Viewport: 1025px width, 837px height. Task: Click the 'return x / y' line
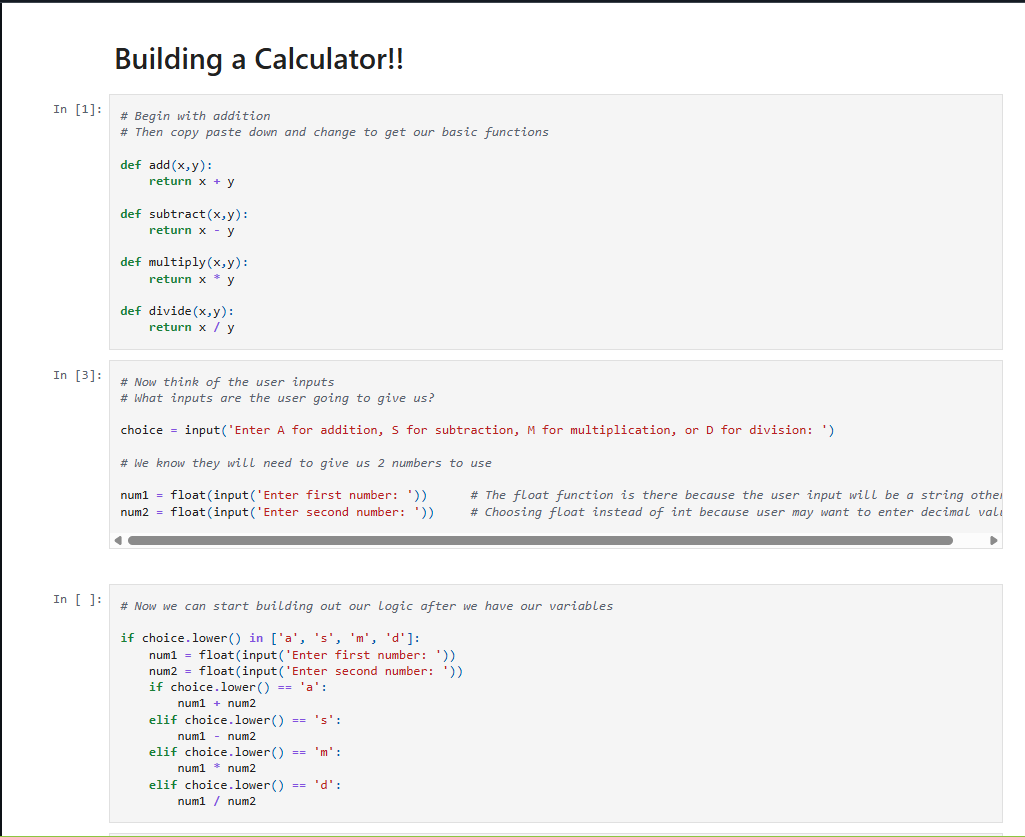point(192,328)
